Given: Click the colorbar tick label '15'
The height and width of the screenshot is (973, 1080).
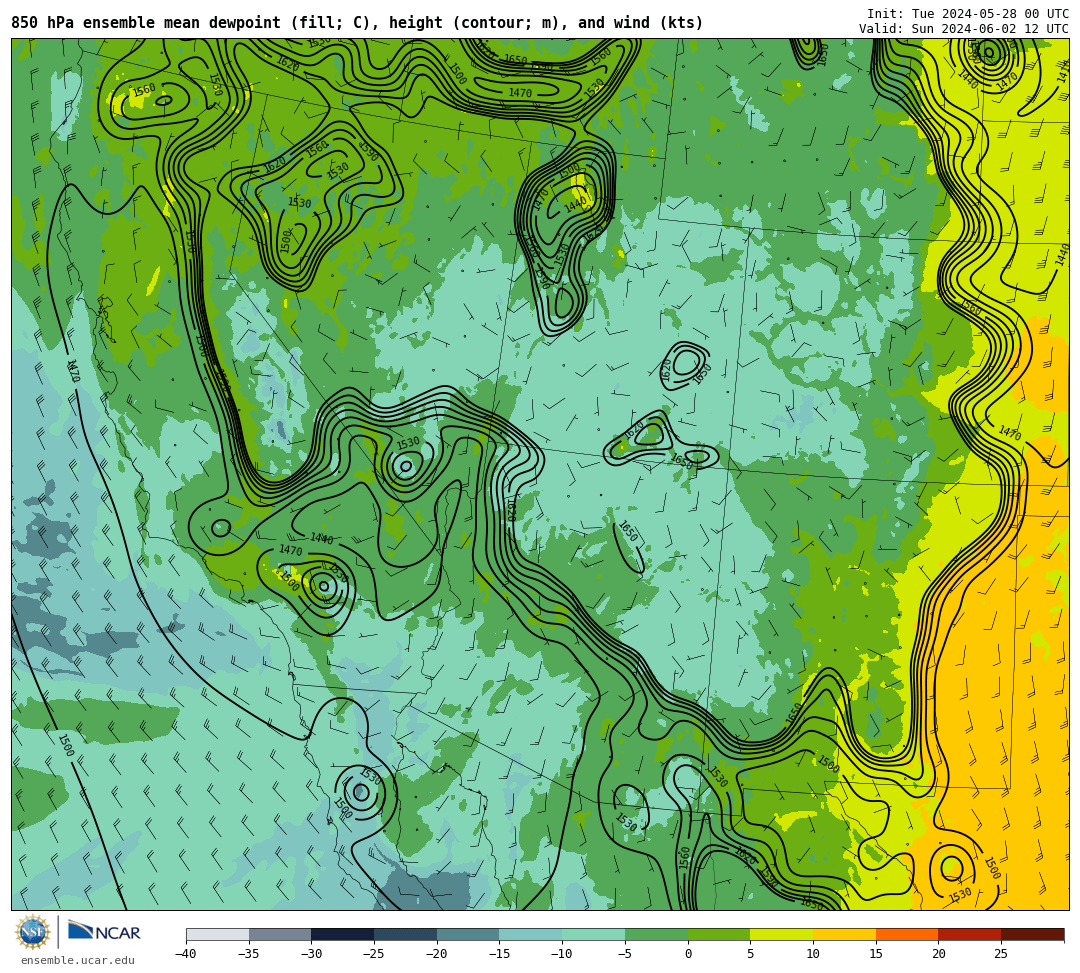Looking at the screenshot, I should point(875,954).
